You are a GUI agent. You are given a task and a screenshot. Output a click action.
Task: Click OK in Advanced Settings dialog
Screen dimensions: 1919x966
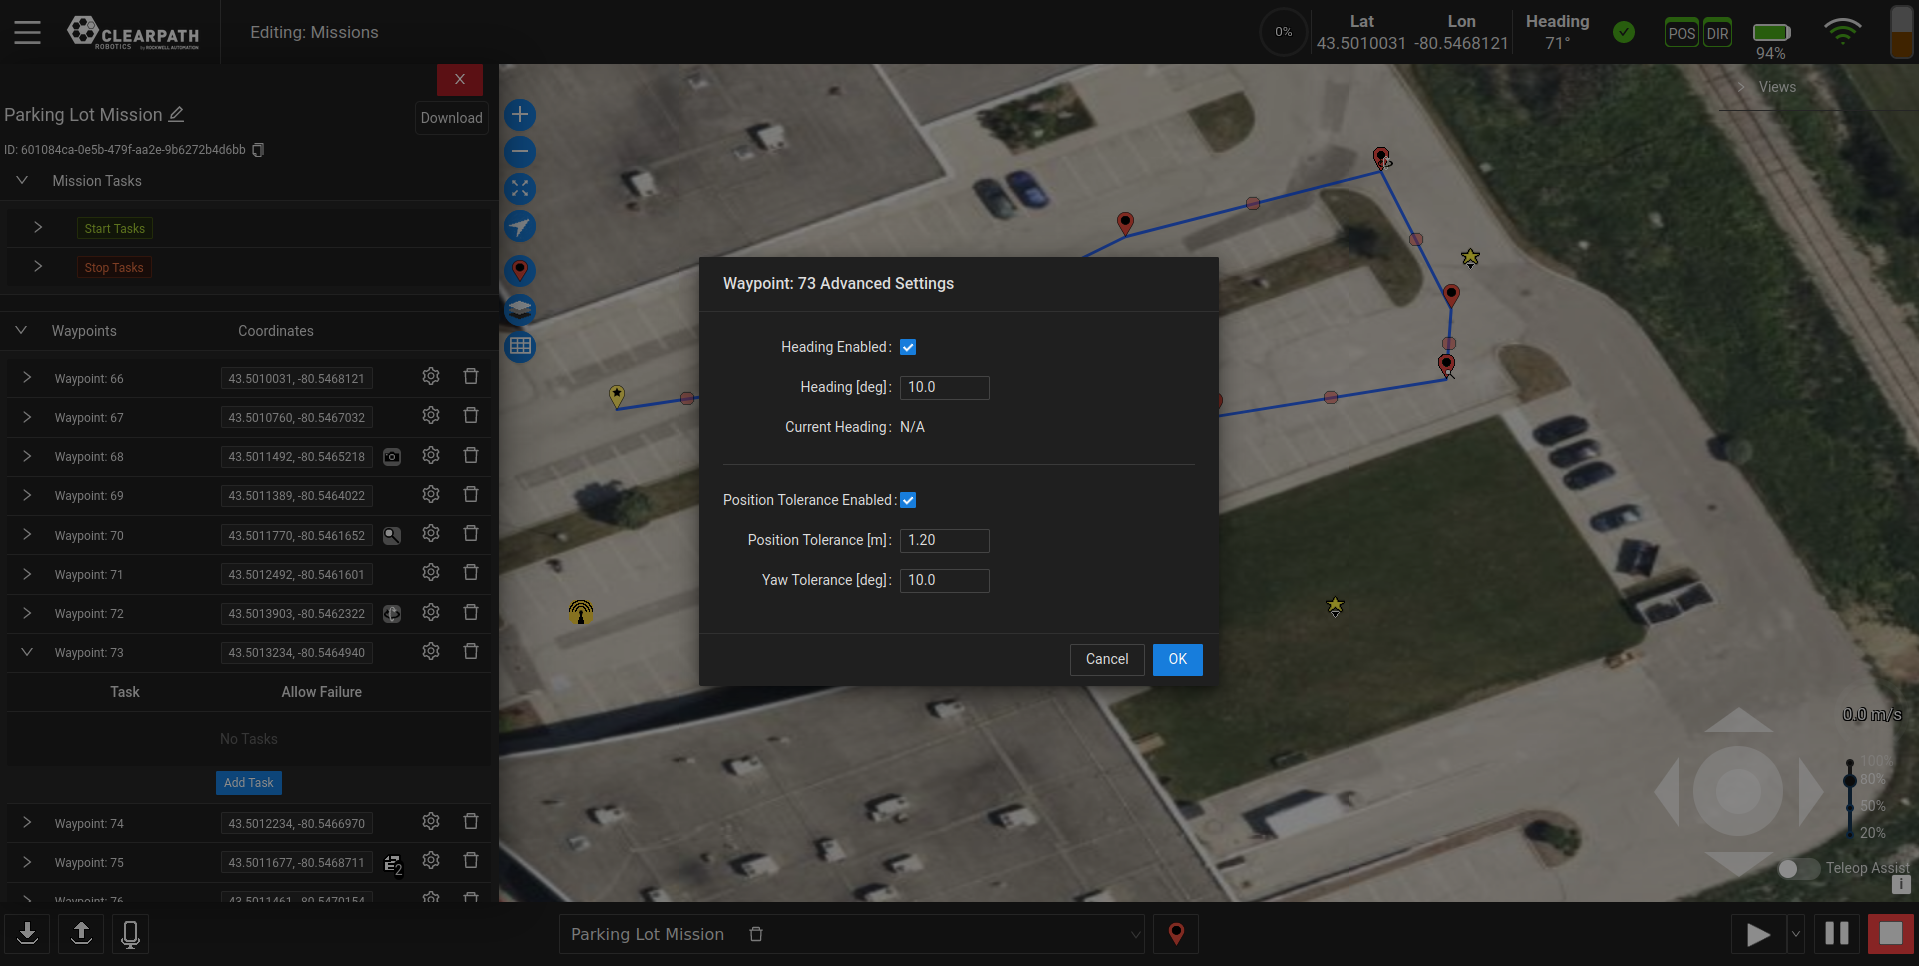point(1177,659)
